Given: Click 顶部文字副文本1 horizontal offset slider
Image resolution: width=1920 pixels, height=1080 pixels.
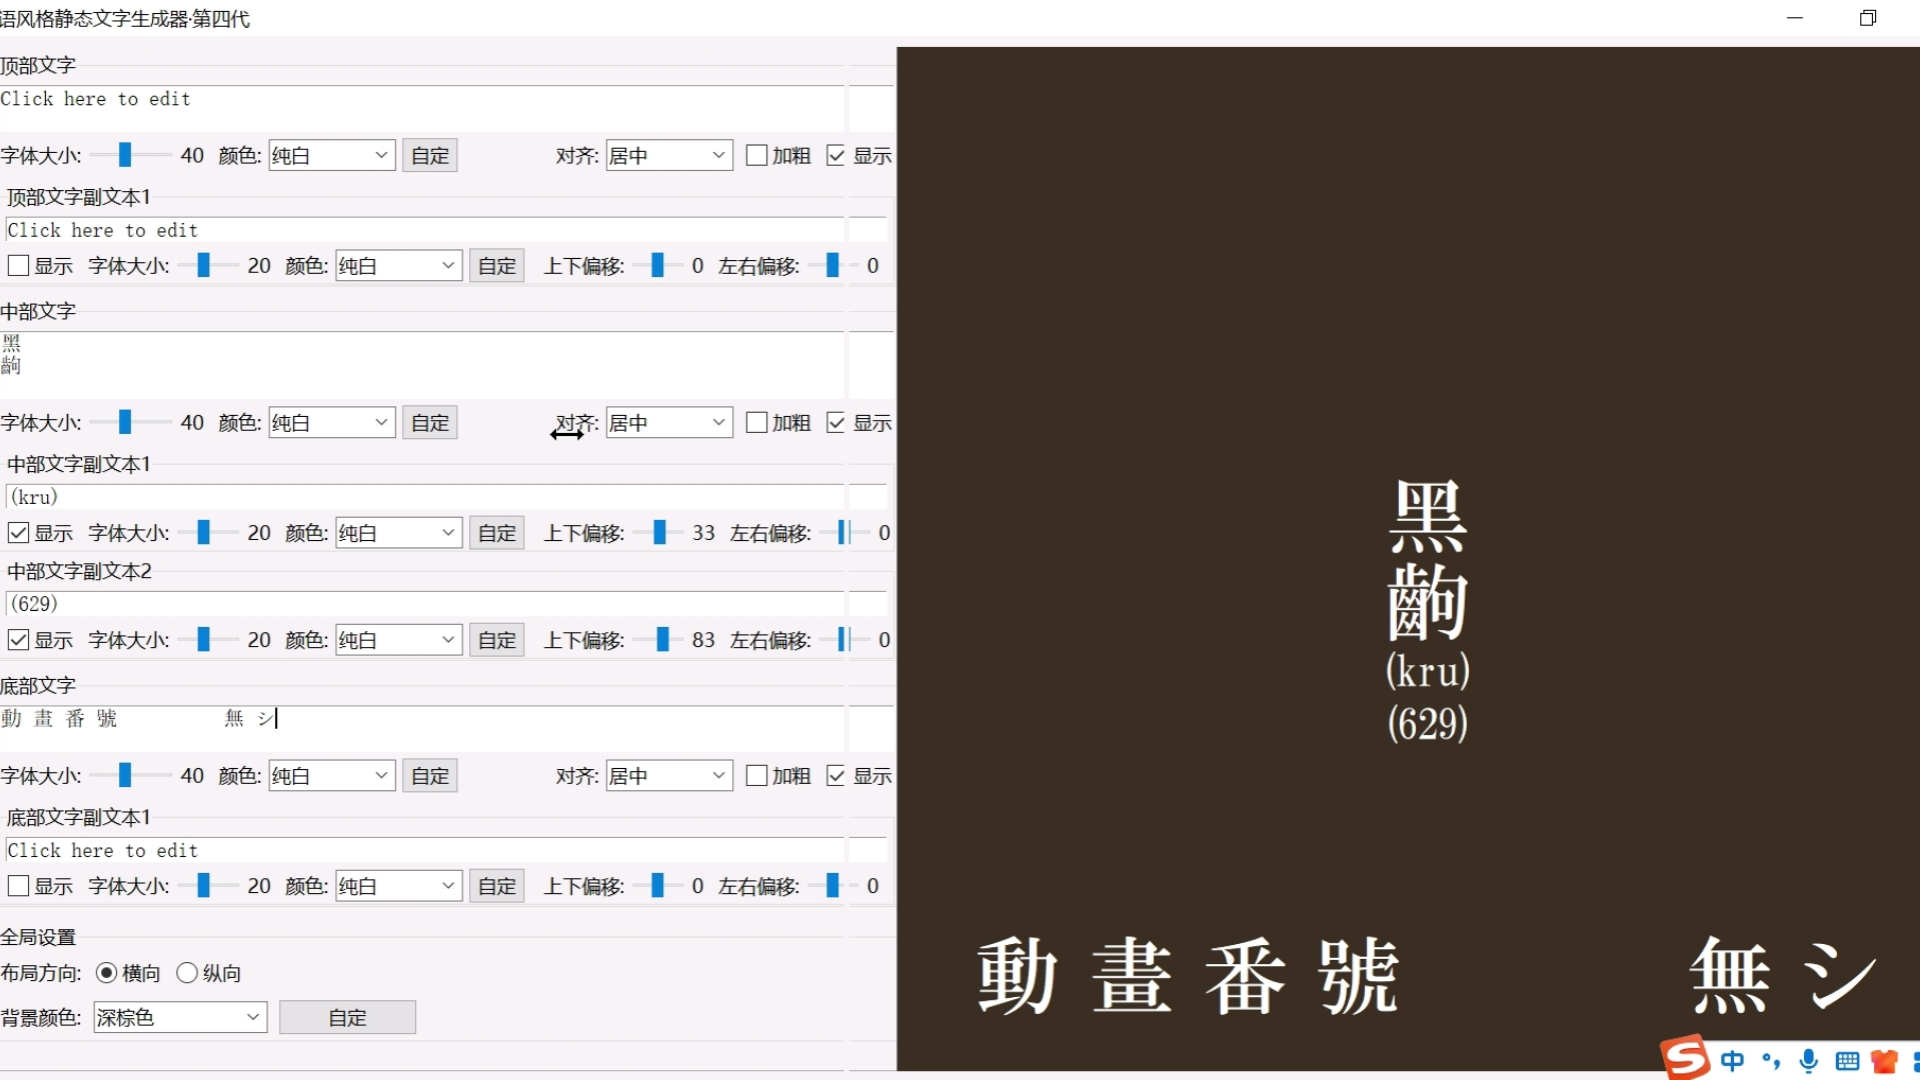Looking at the screenshot, I should tap(833, 265).
